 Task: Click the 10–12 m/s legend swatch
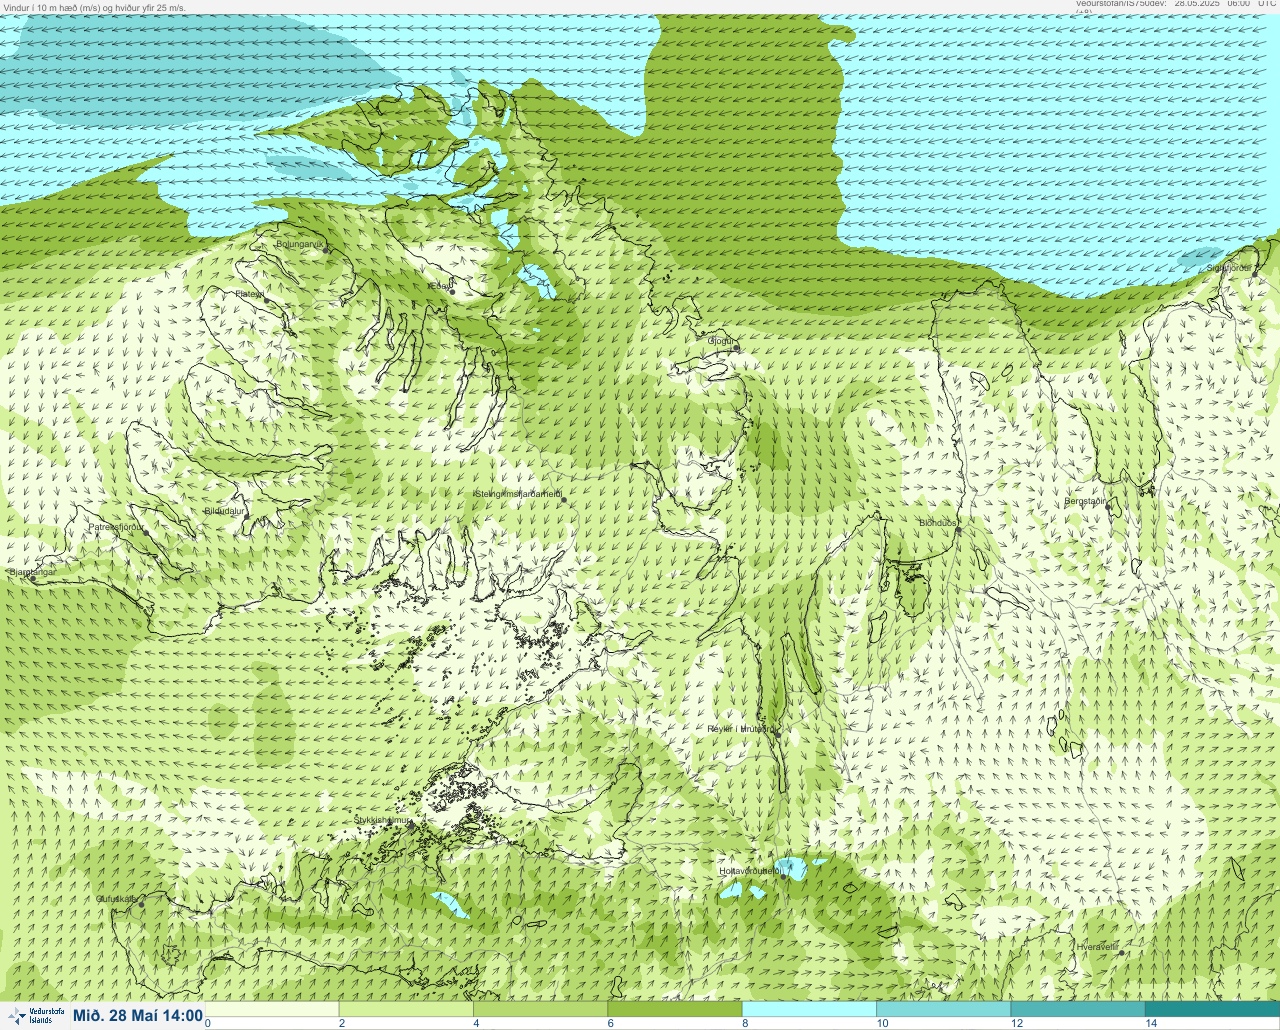[x=943, y=1009]
